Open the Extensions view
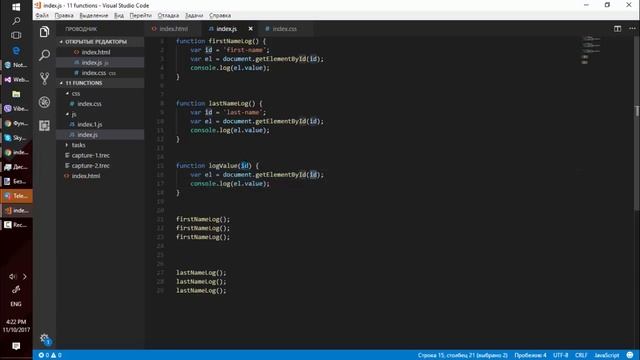The height and width of the screenshot is (360, 640). pos(44,125)
